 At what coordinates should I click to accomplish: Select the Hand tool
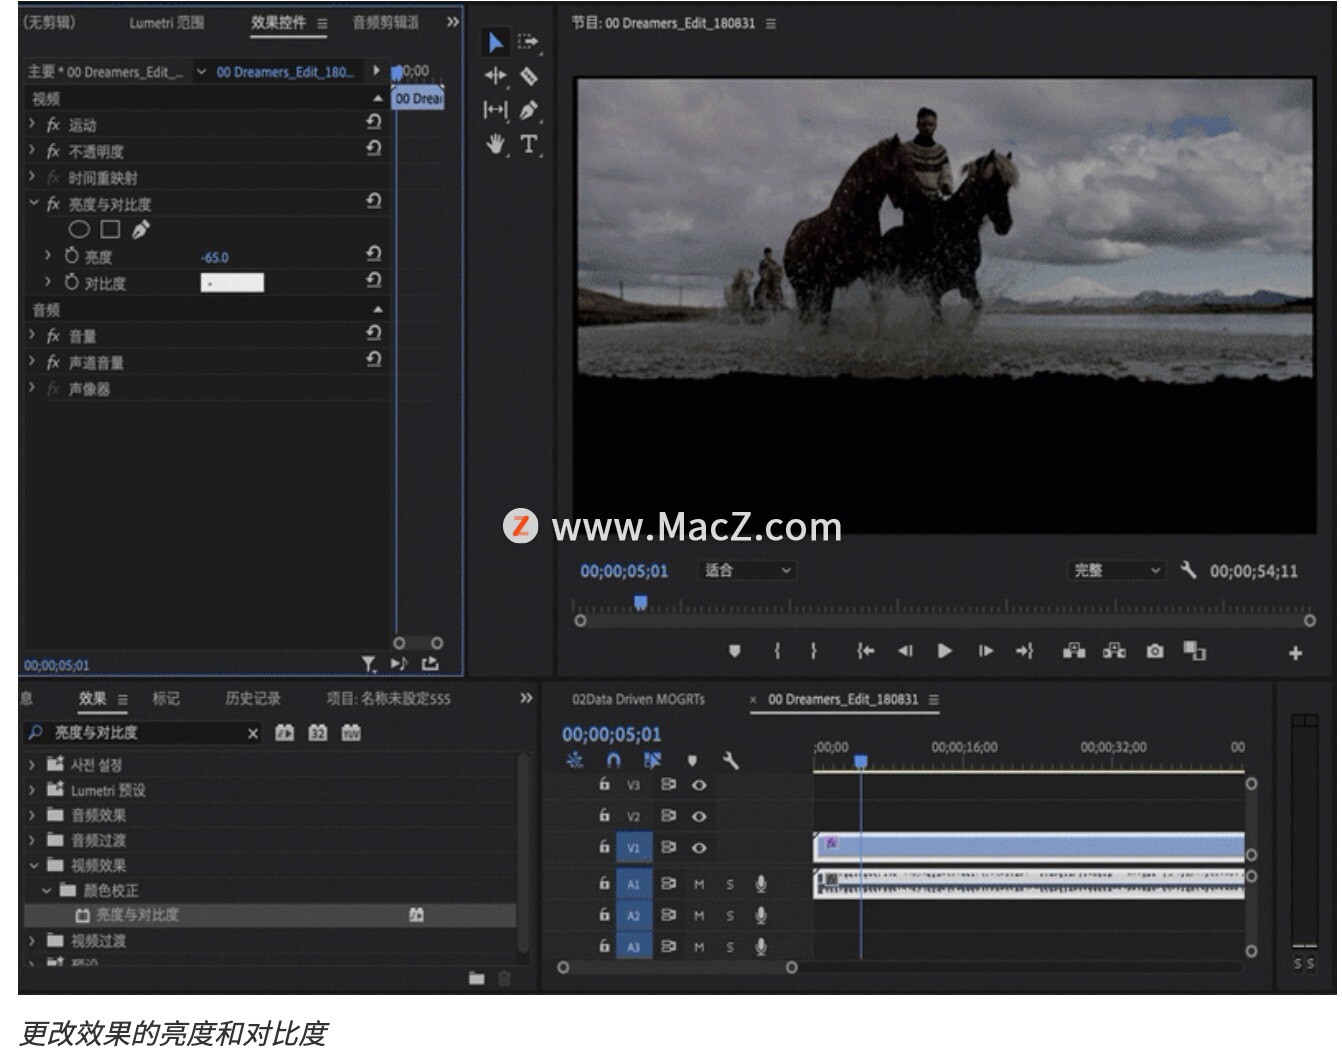(x=495, y=144)
